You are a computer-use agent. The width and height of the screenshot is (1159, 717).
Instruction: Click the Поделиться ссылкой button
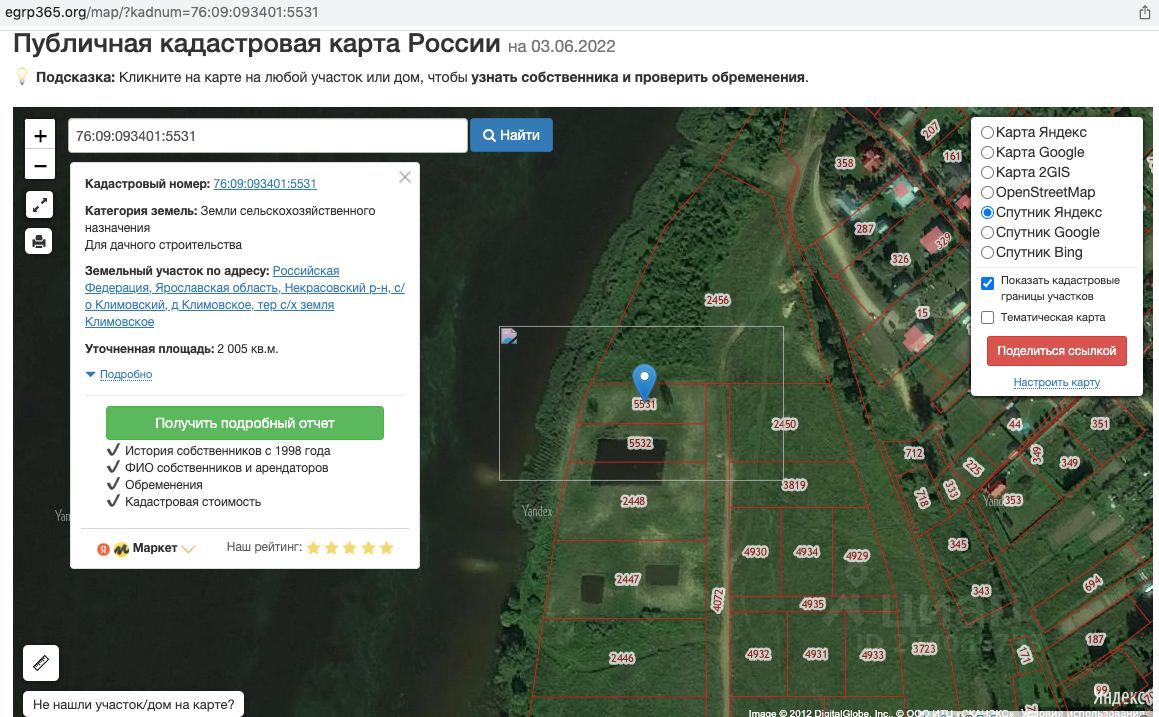coord(1056,351)
